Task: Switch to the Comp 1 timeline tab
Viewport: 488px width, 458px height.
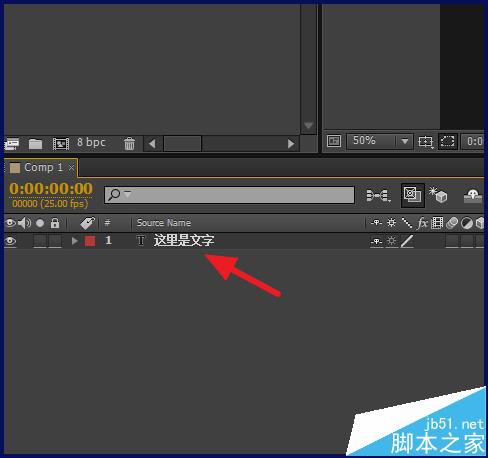Action: tap(43, 167)
